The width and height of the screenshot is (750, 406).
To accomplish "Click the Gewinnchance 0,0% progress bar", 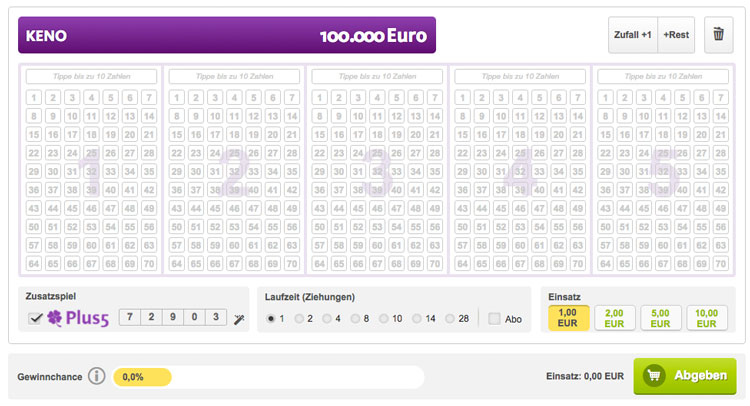I will (268, 377).
